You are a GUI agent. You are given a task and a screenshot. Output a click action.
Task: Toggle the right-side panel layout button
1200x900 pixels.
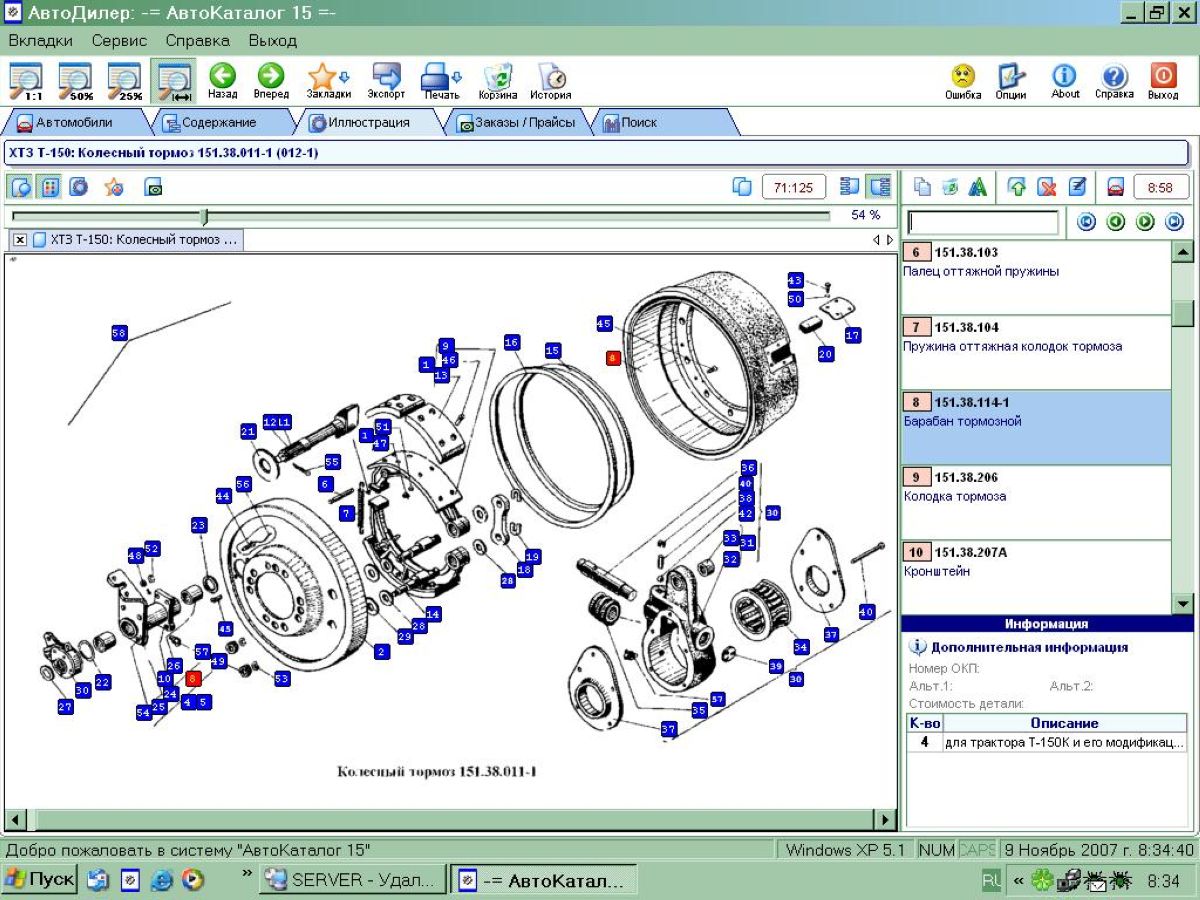pyautogui.click(x=879, y=187)
